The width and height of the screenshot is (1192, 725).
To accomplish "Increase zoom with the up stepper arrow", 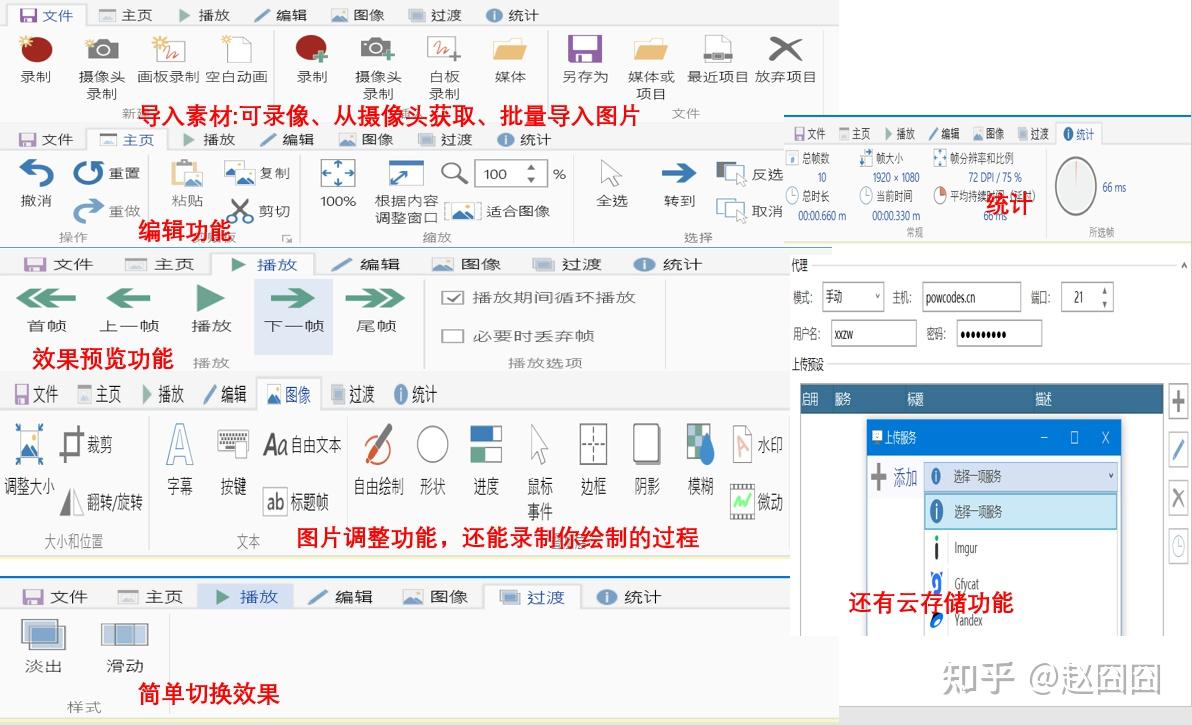I will 531,168.
